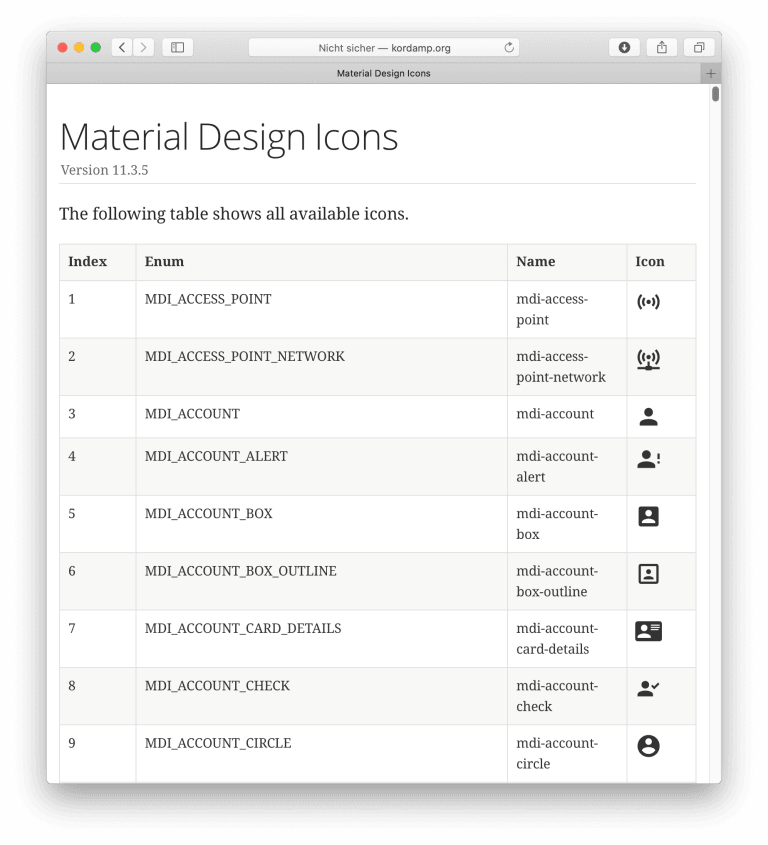Click the MDI_ACCOUNT_CIRCLE enum cell
768x845 pixels.
321,753
